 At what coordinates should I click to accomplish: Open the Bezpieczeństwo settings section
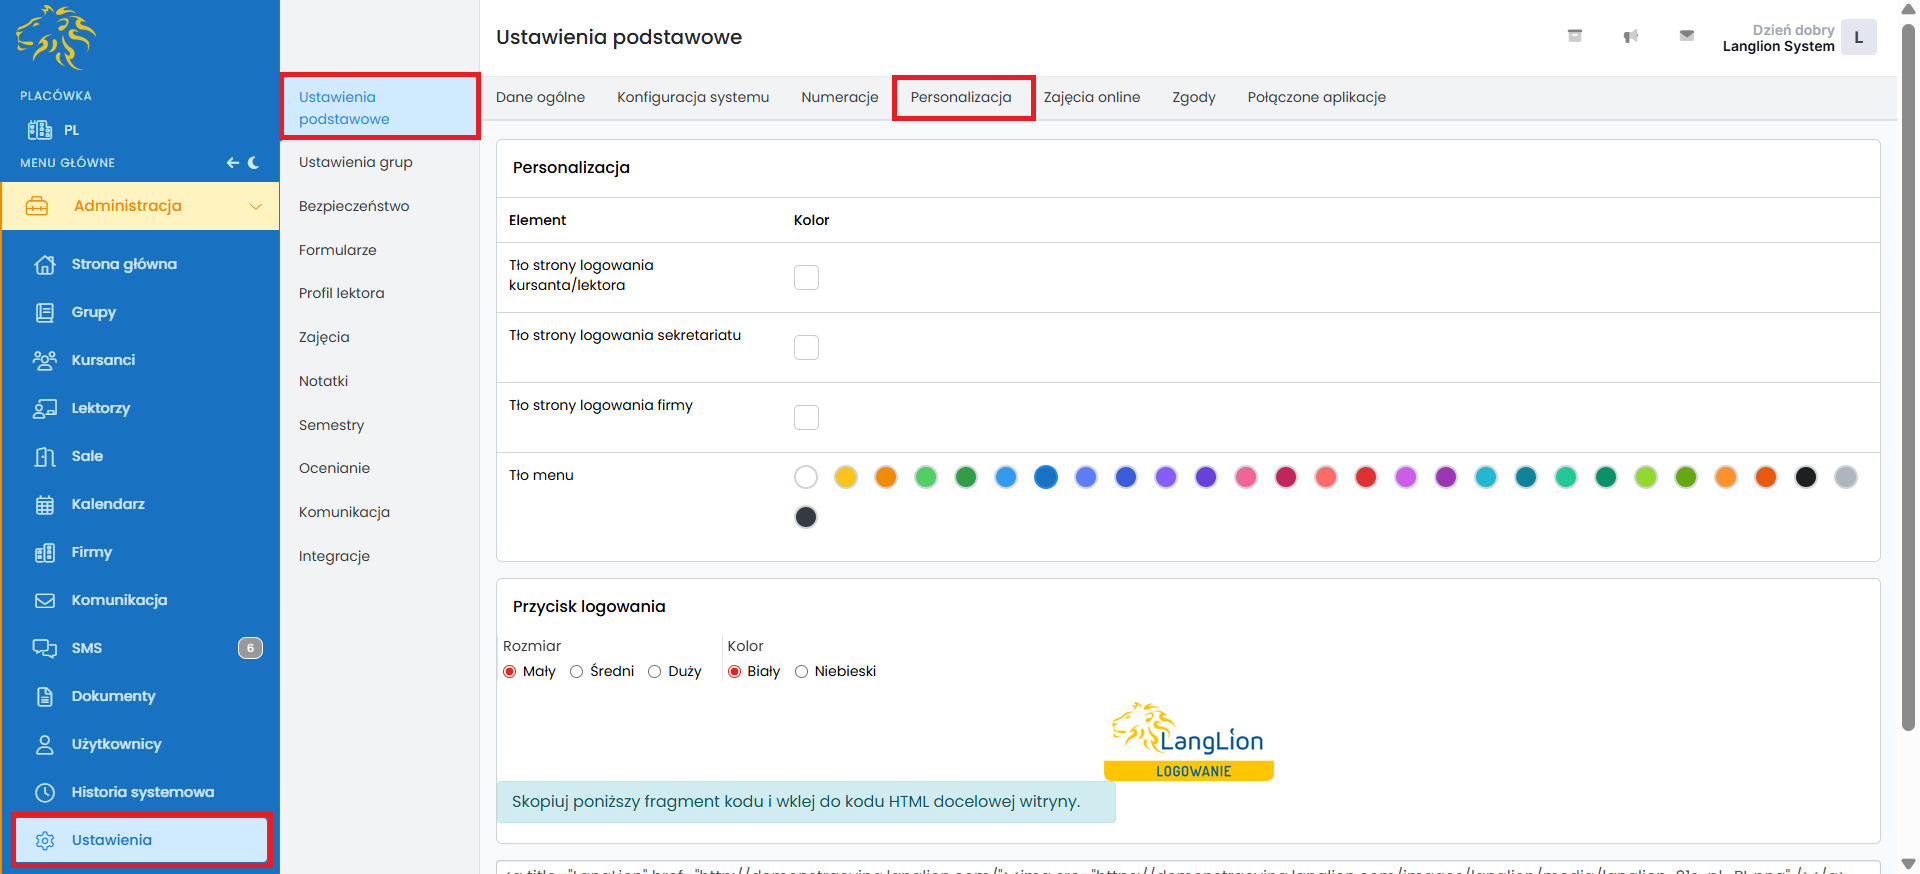[354, 206]
